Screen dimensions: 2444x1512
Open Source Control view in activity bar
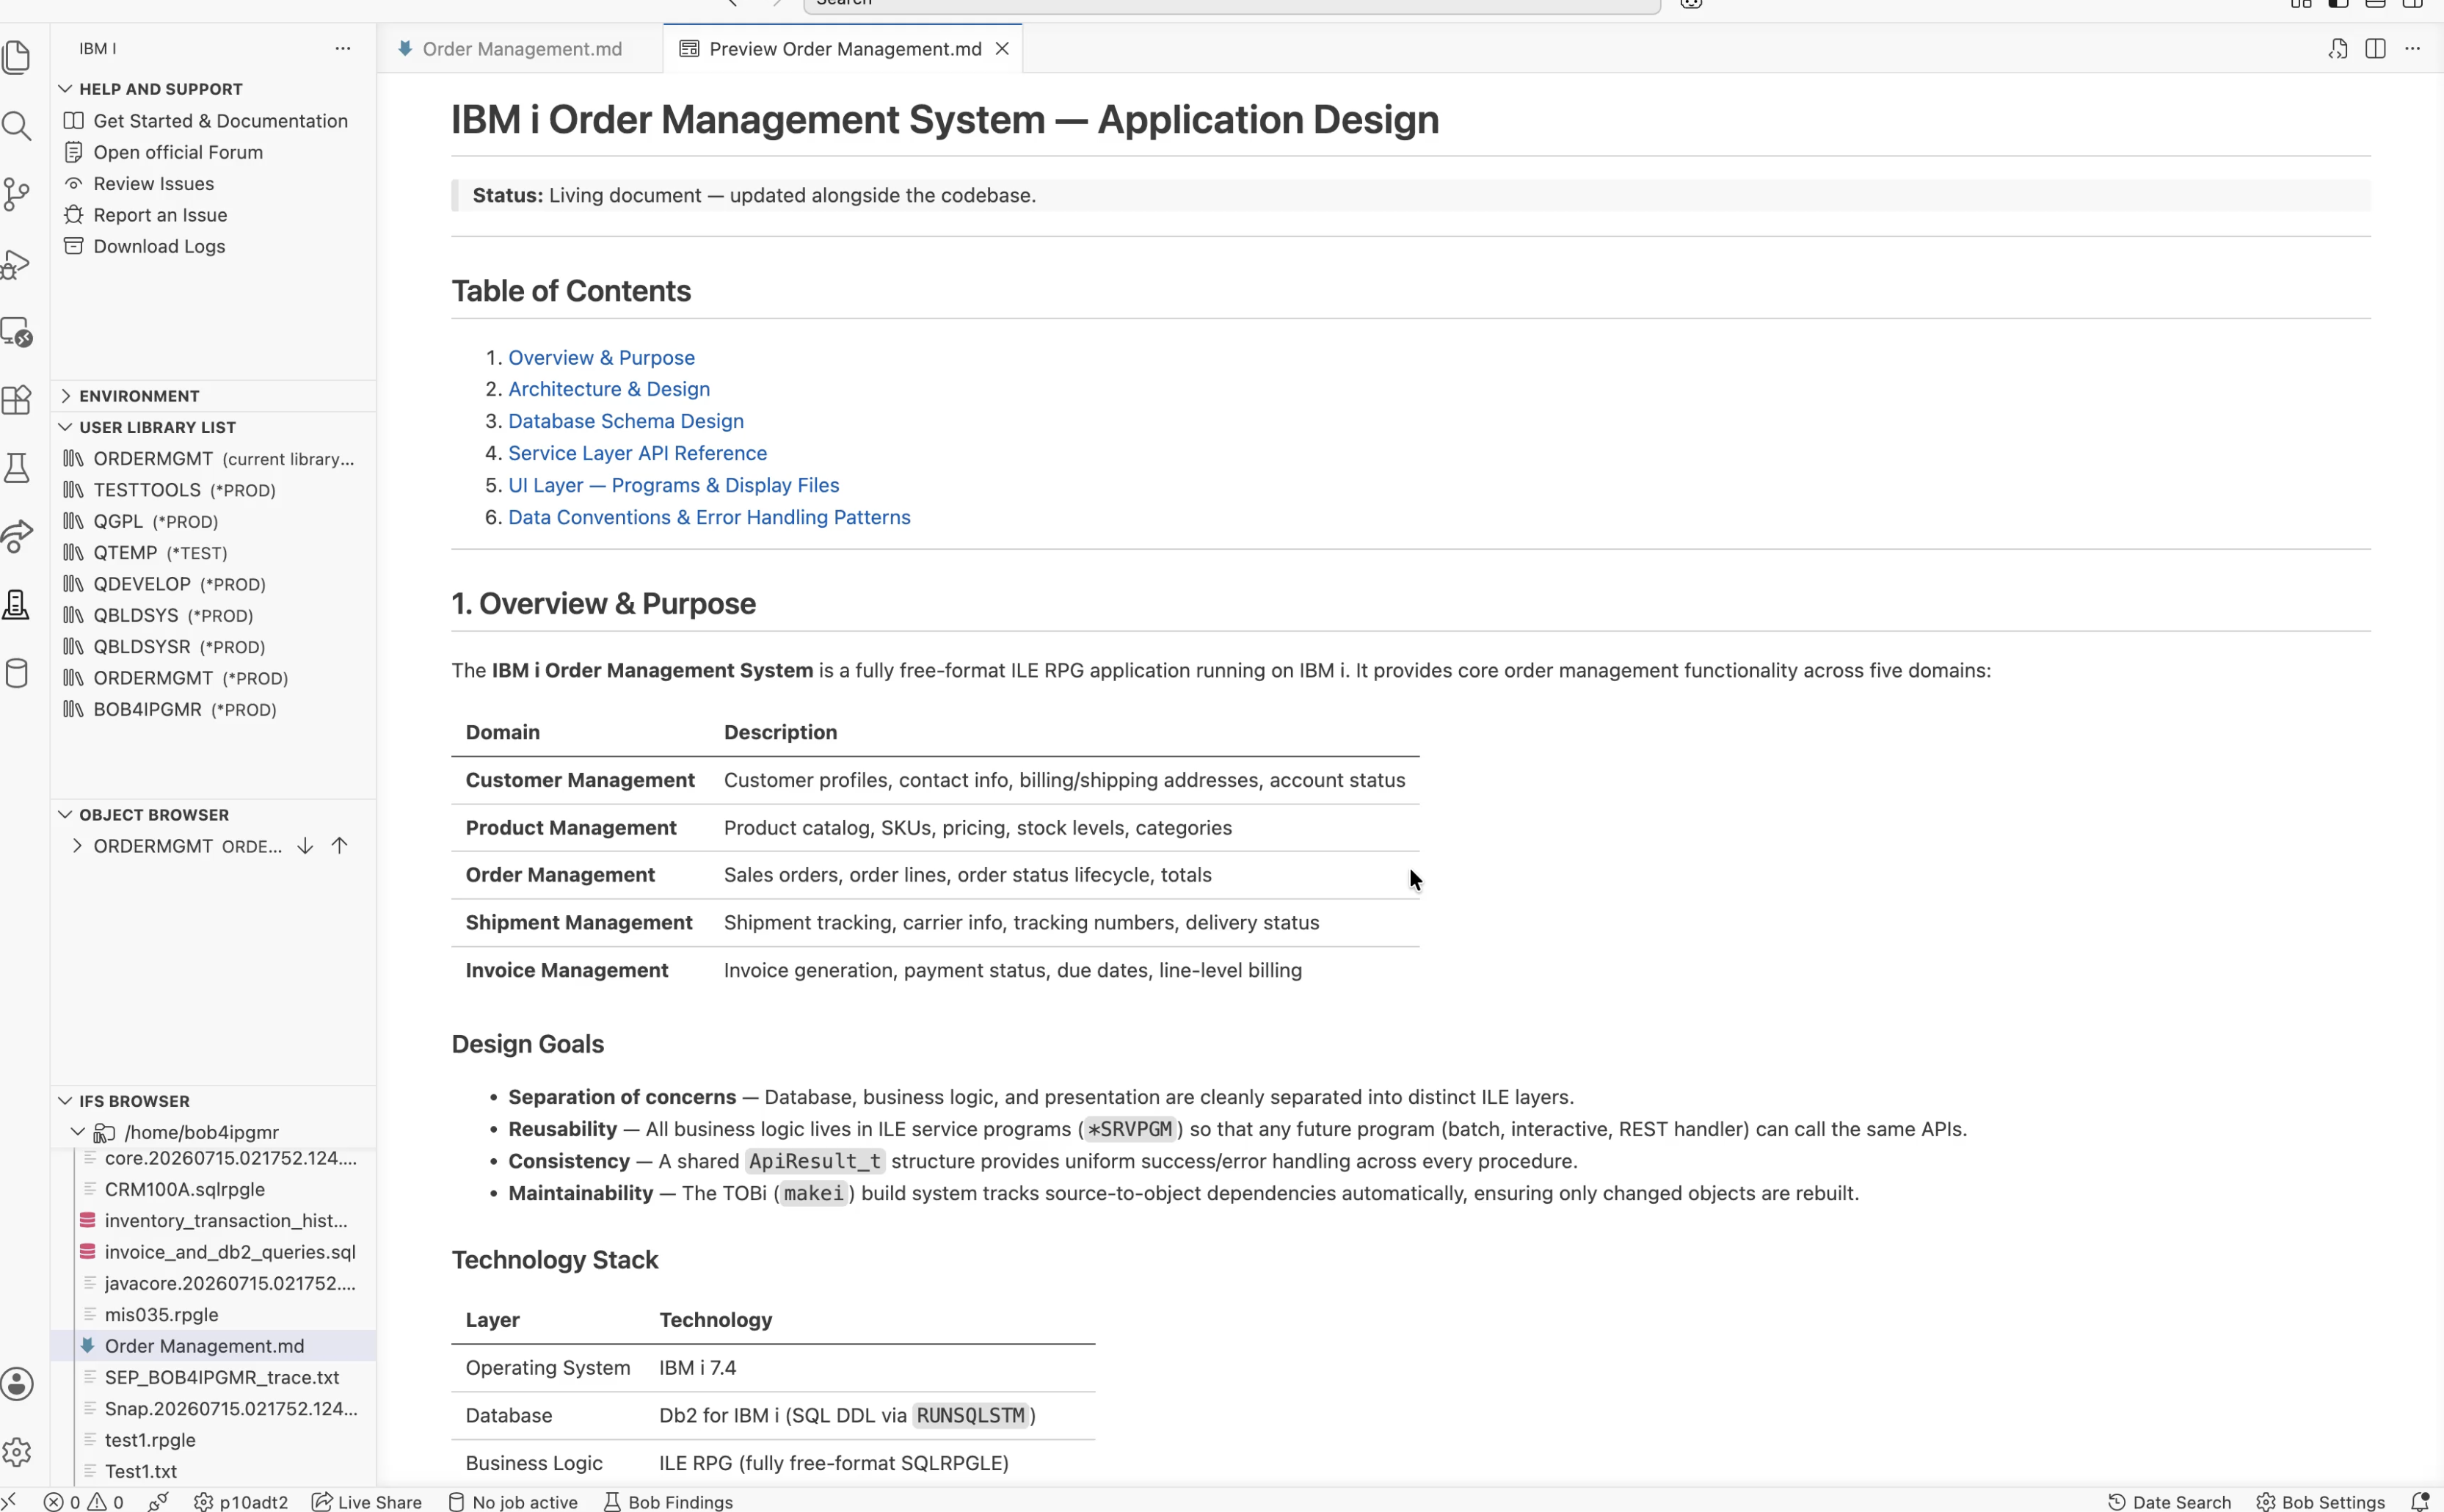17,194
